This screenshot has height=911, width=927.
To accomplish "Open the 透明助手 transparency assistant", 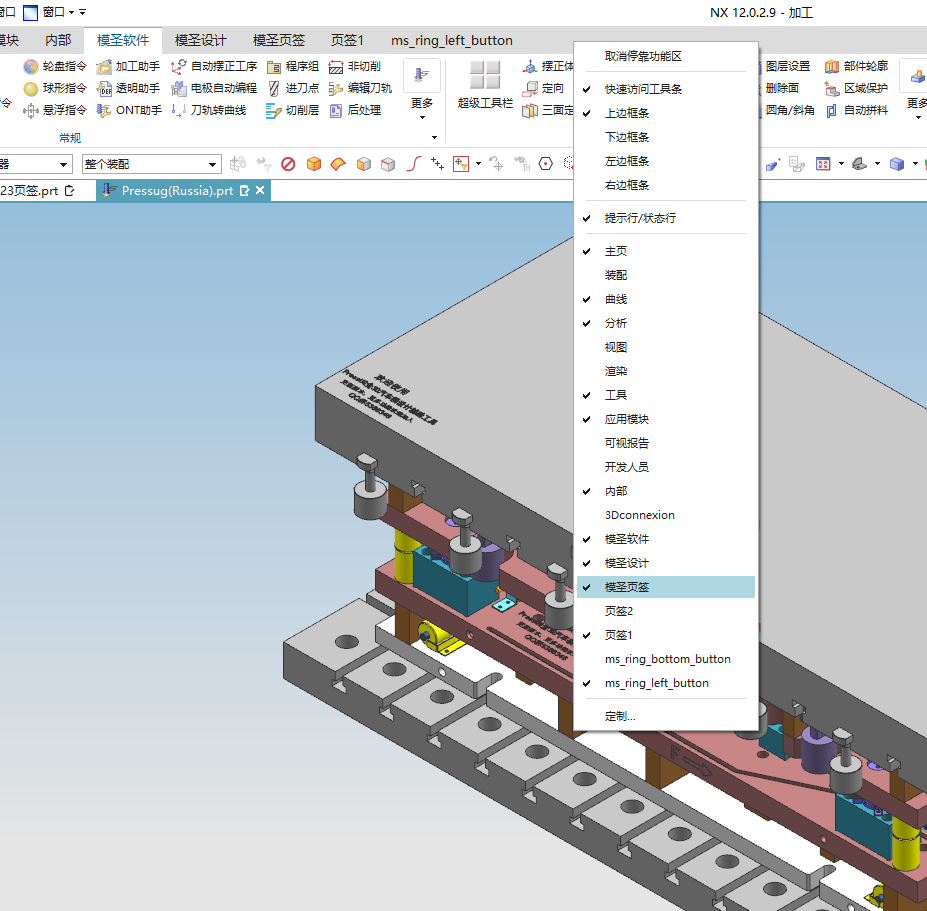I will point(128,88).
